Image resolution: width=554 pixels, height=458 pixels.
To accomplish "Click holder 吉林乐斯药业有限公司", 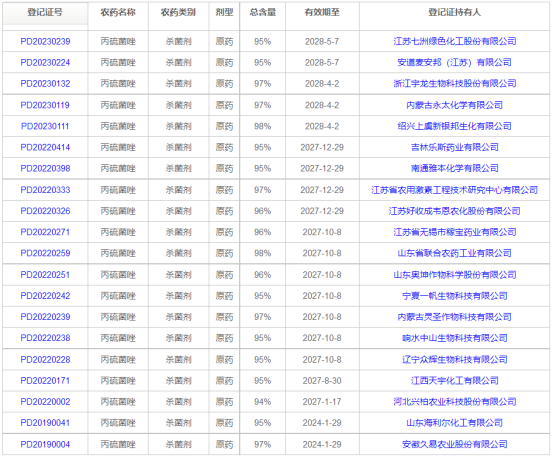I will [x=455, y=147].
